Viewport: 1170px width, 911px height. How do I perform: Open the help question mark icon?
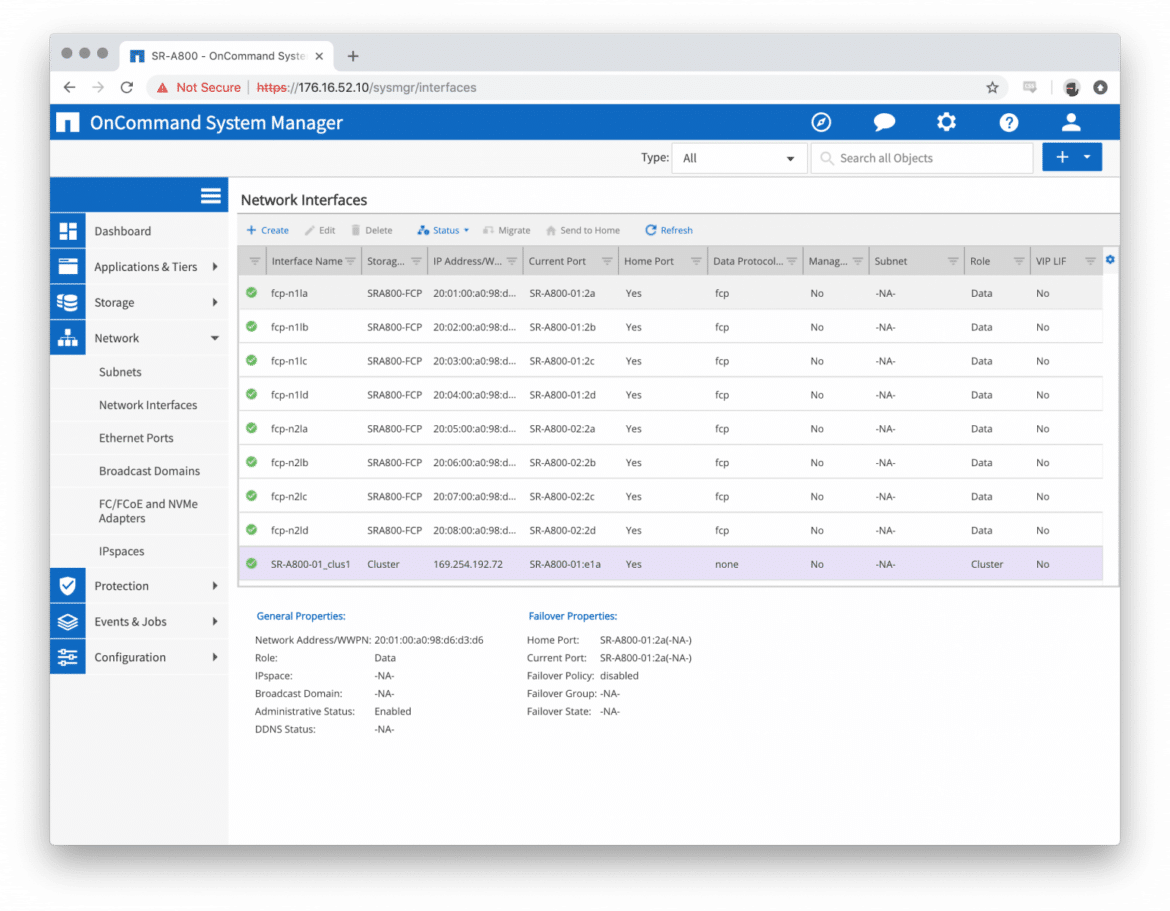(x=1009, y=122)
